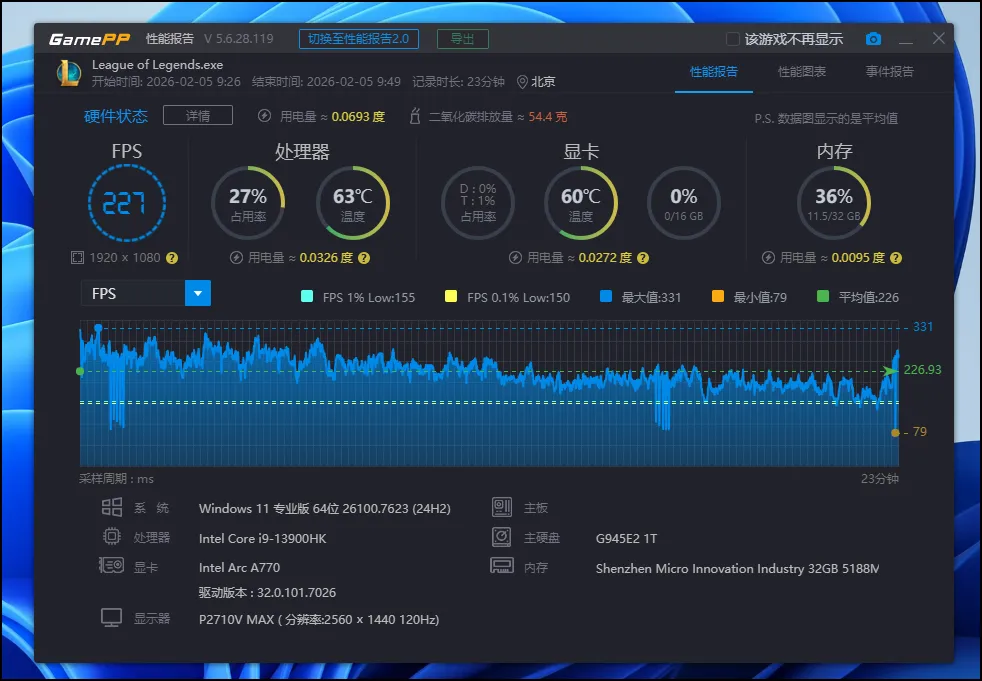Click the motherboard icon in the specs list

tap(502, 507)
